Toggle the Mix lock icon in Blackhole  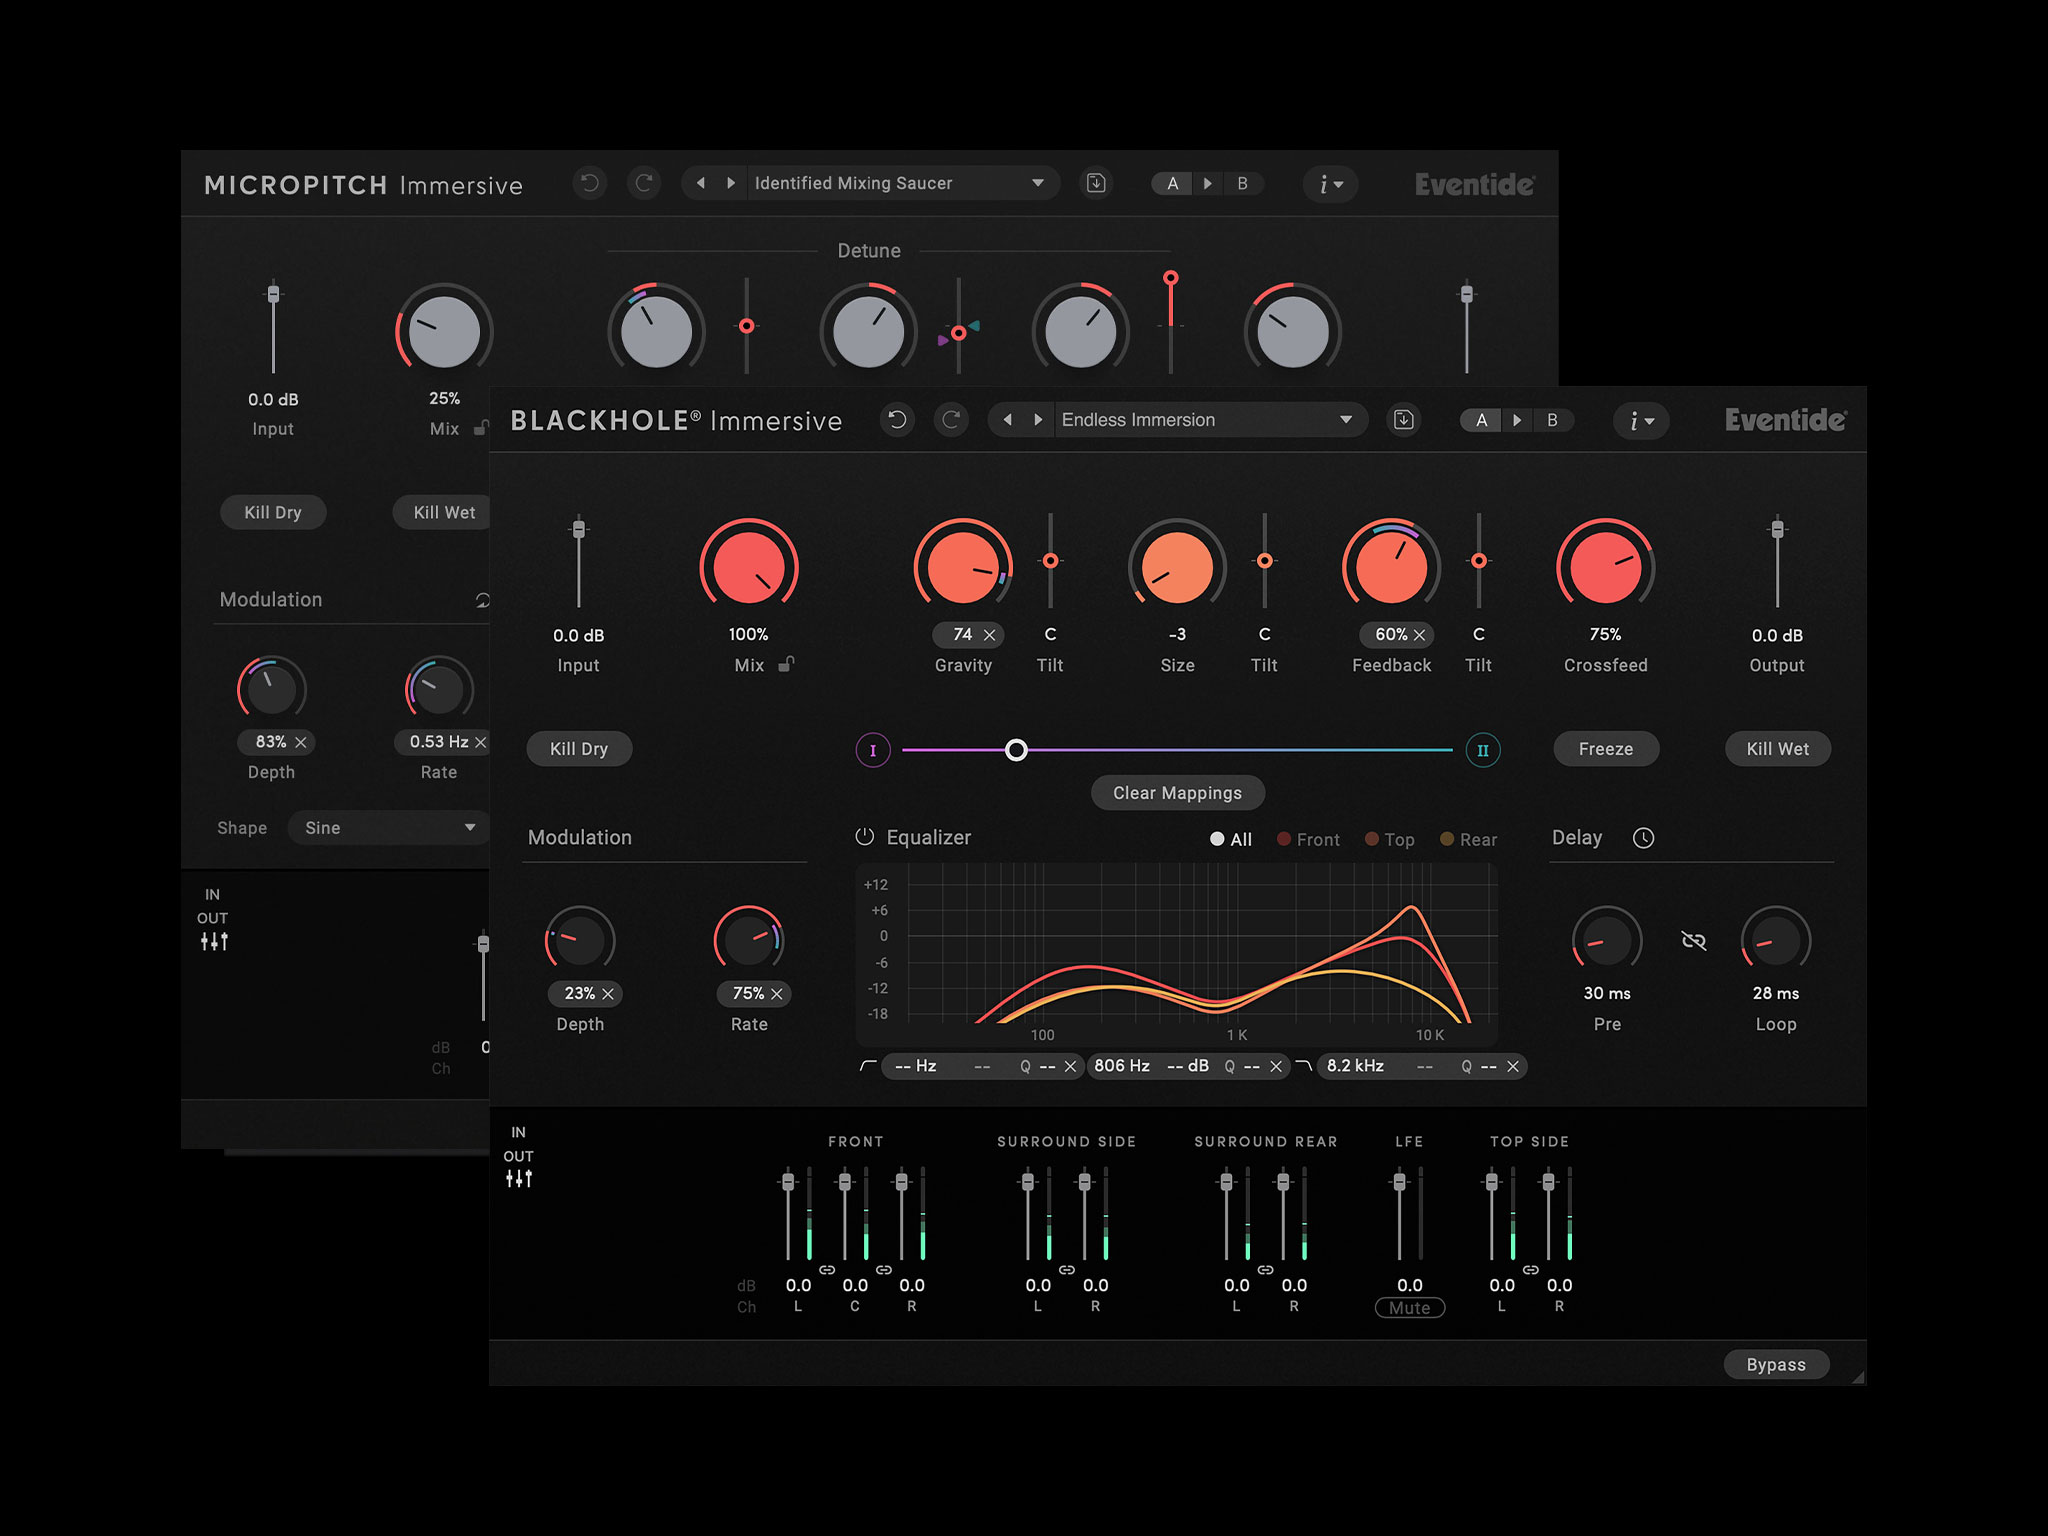click(787, 664)
